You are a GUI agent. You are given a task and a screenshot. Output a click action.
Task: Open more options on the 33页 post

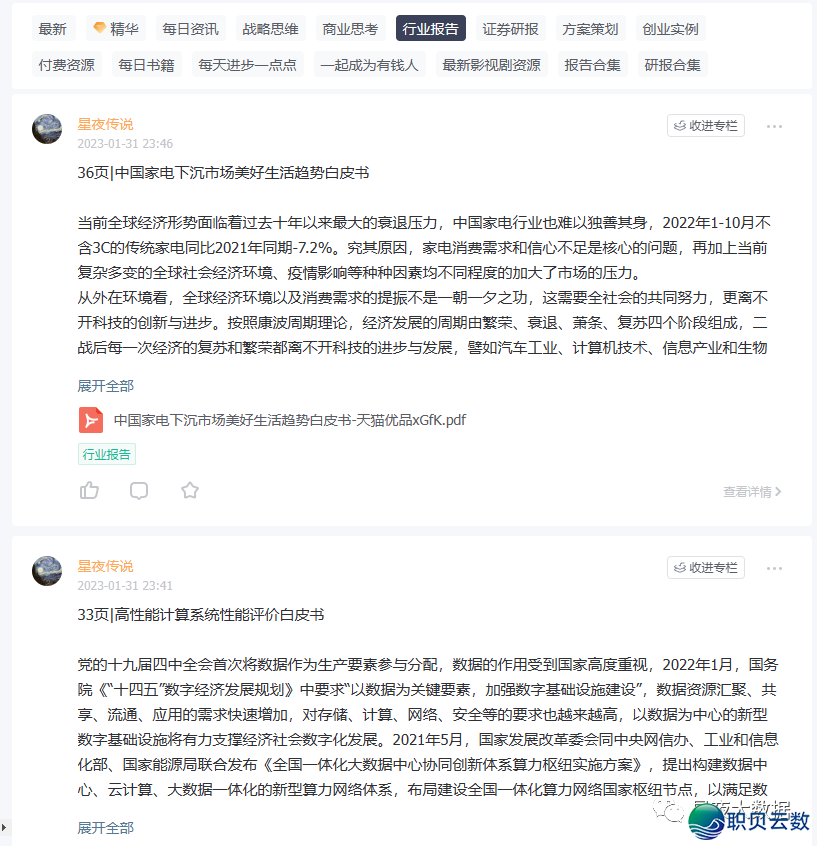click(774, 568)
